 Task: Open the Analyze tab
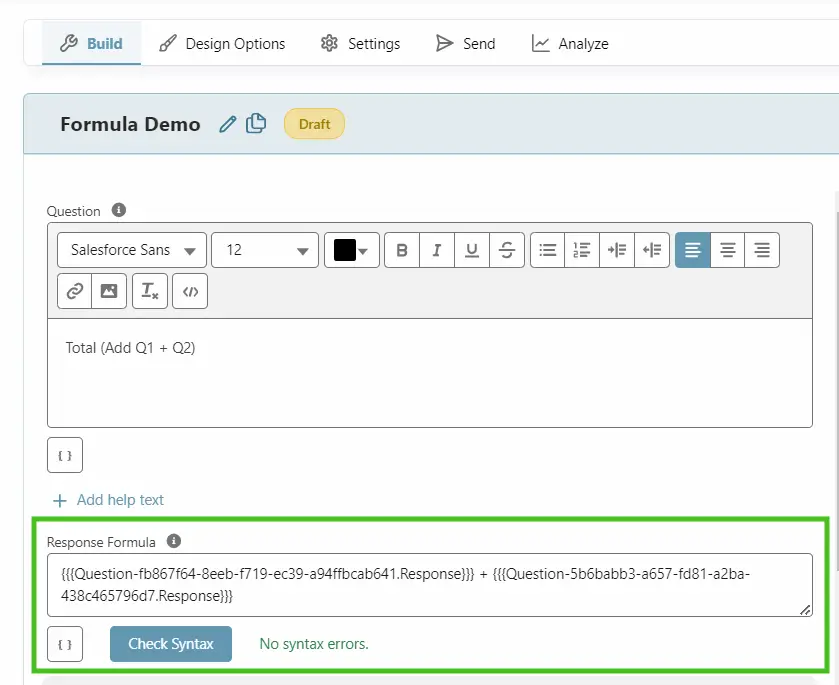[570, 43]
